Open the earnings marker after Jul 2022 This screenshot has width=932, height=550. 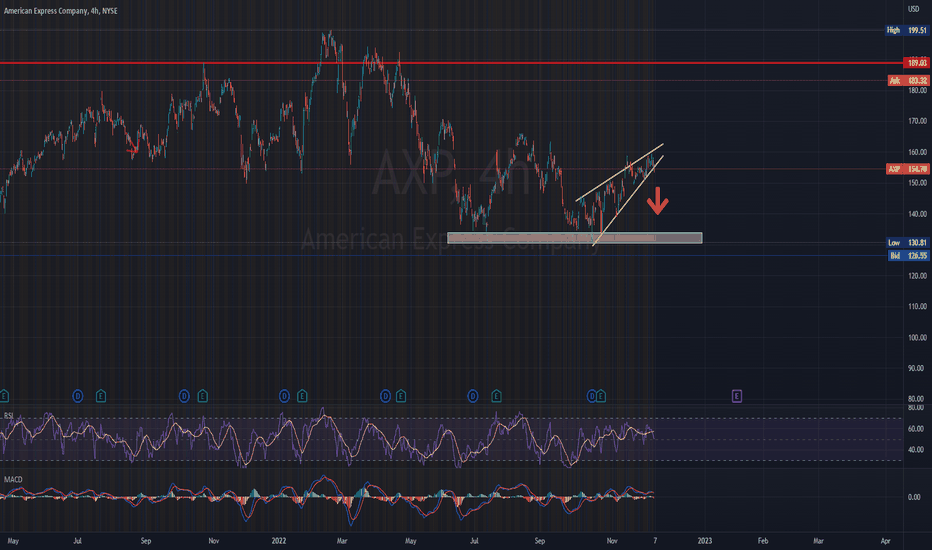tap(496, 396)
